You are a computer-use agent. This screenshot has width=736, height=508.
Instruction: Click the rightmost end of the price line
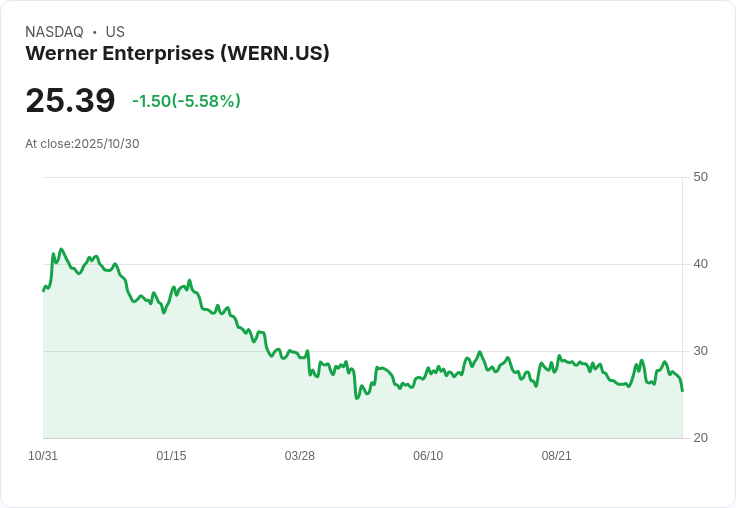(682, 390)
